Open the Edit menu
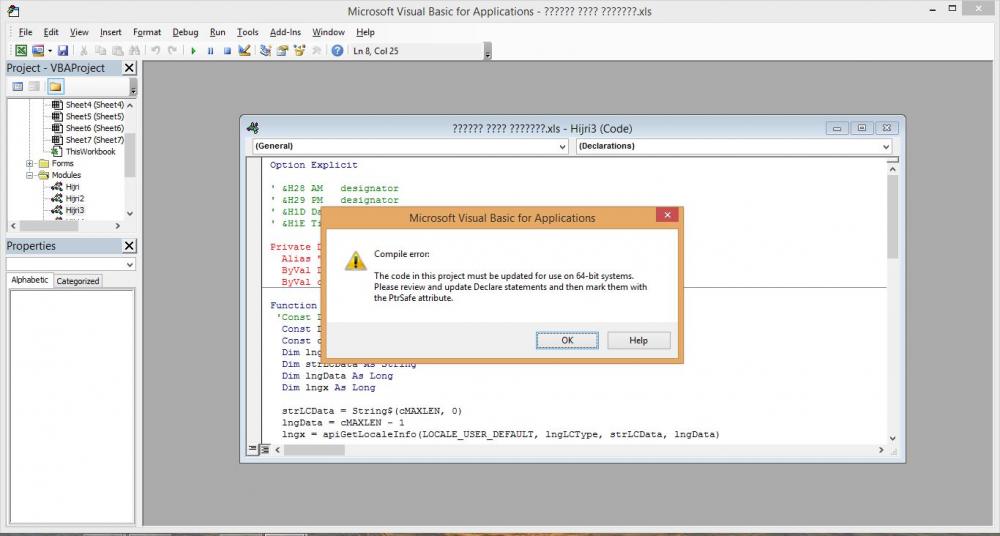The width and height of the screenshot is (1000, 536). coord(51,32)
